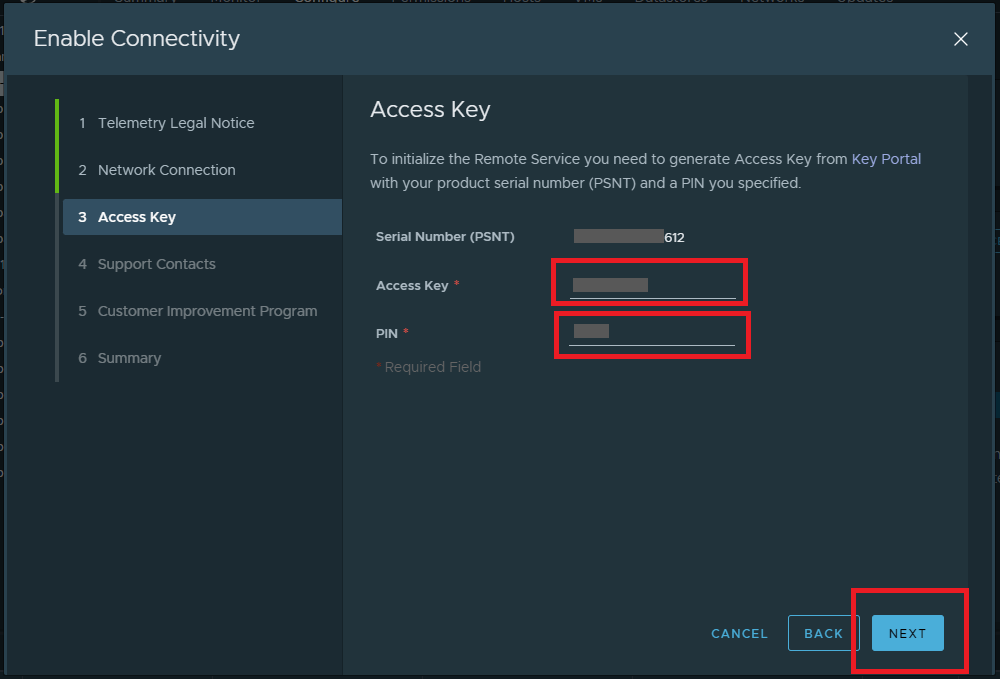Image resolution: width=1000 pixels, height=679 pixels.
Task: Jump to Customer Improvement Program step
Action: click(x=207, y=311)
